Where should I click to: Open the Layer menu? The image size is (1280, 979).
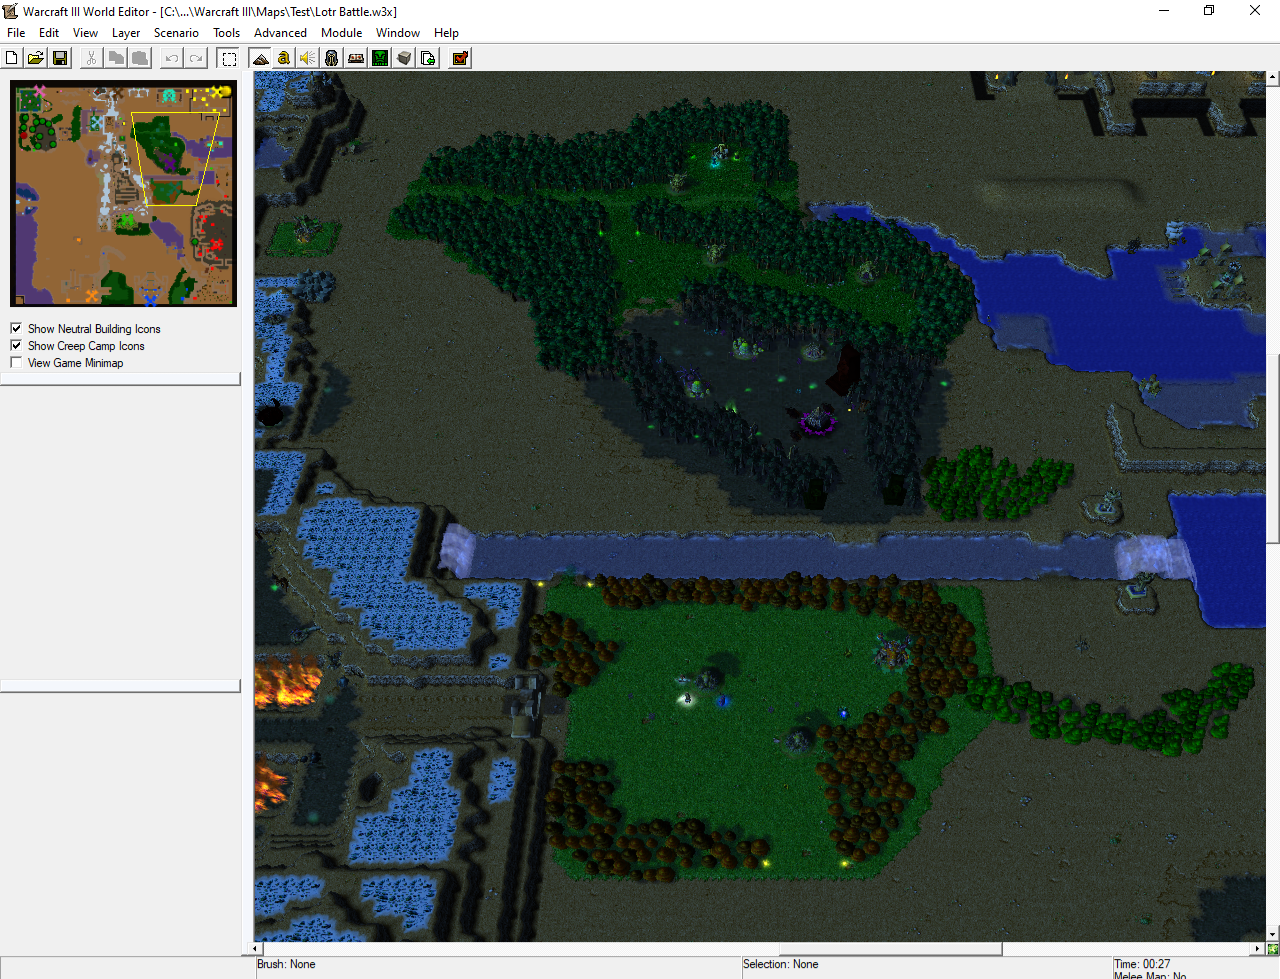126,33
